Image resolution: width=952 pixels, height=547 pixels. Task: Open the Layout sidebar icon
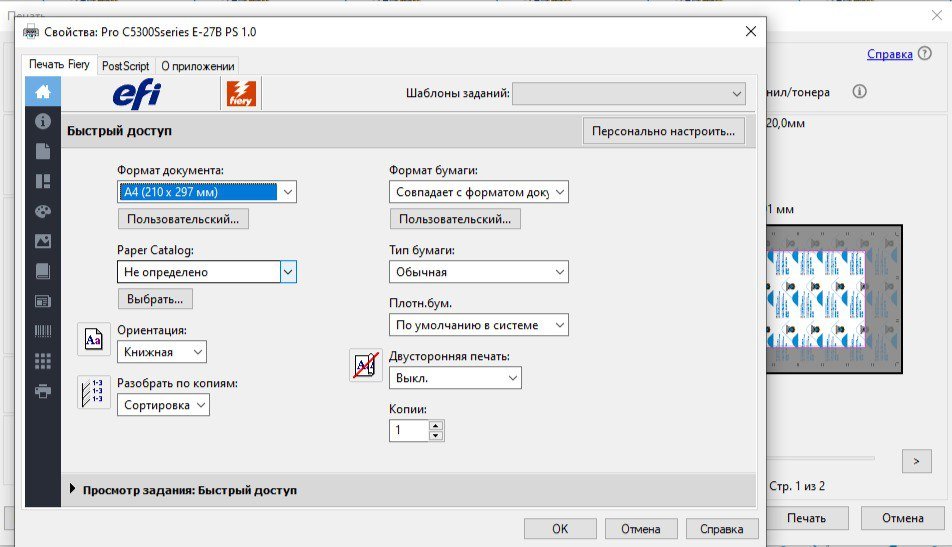[42, 181]
